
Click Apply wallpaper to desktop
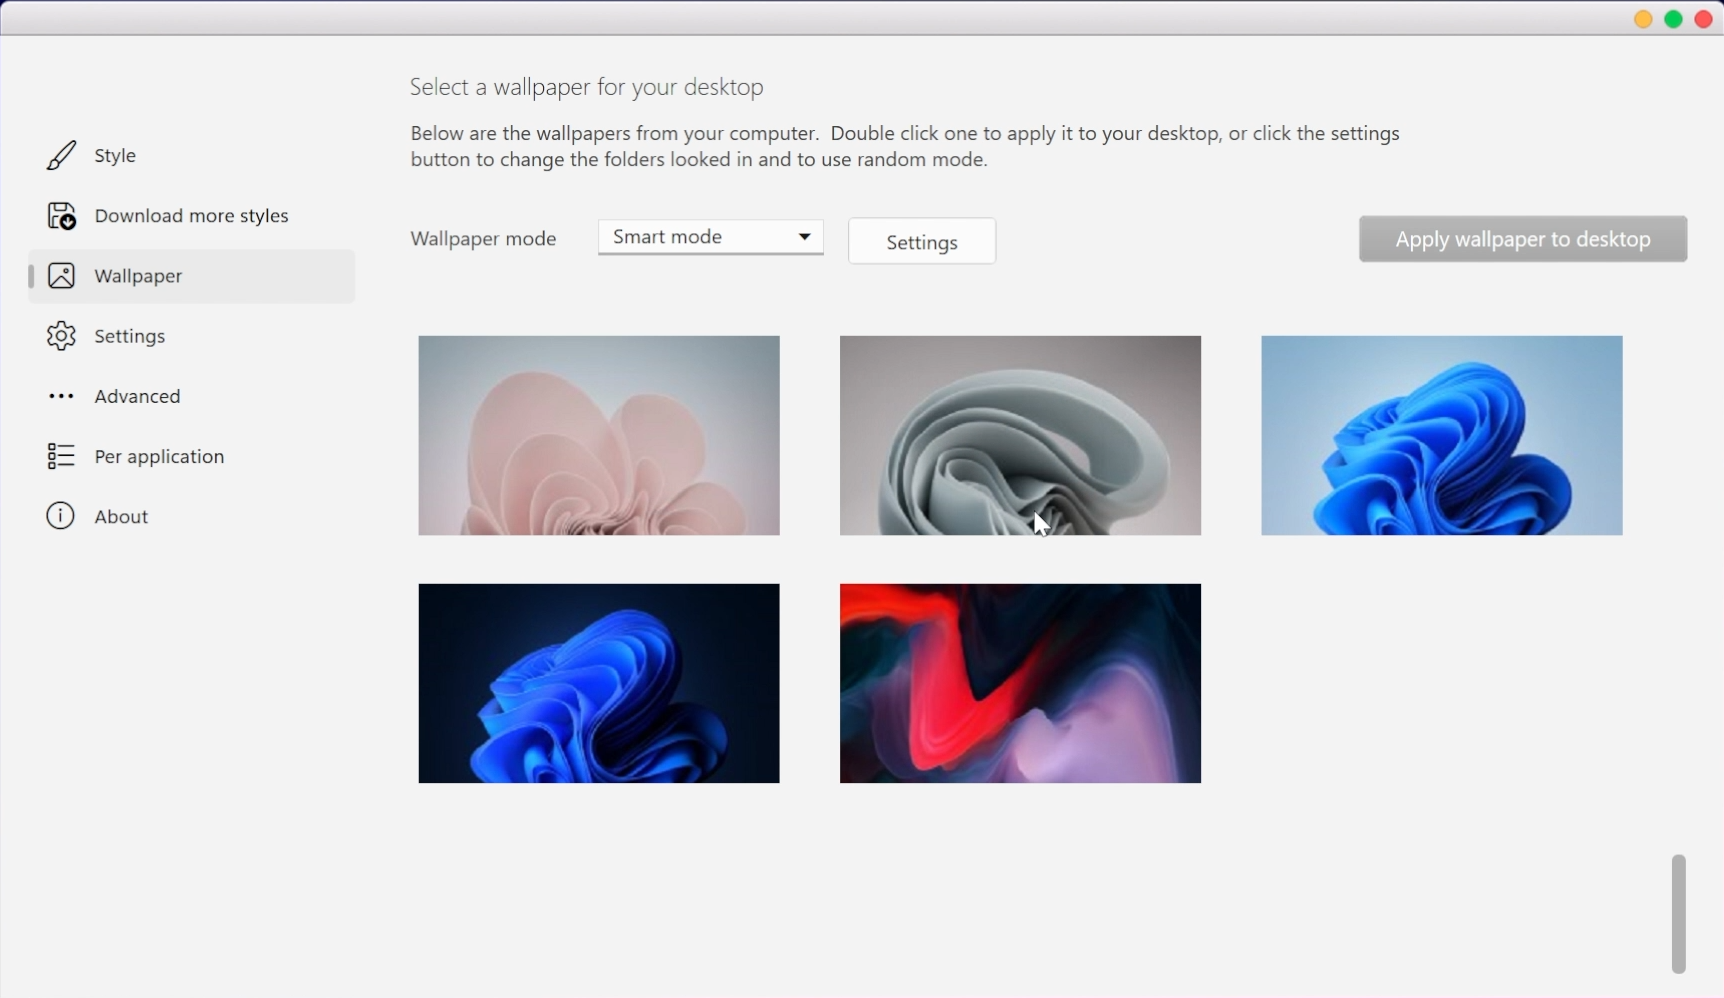1521,239
